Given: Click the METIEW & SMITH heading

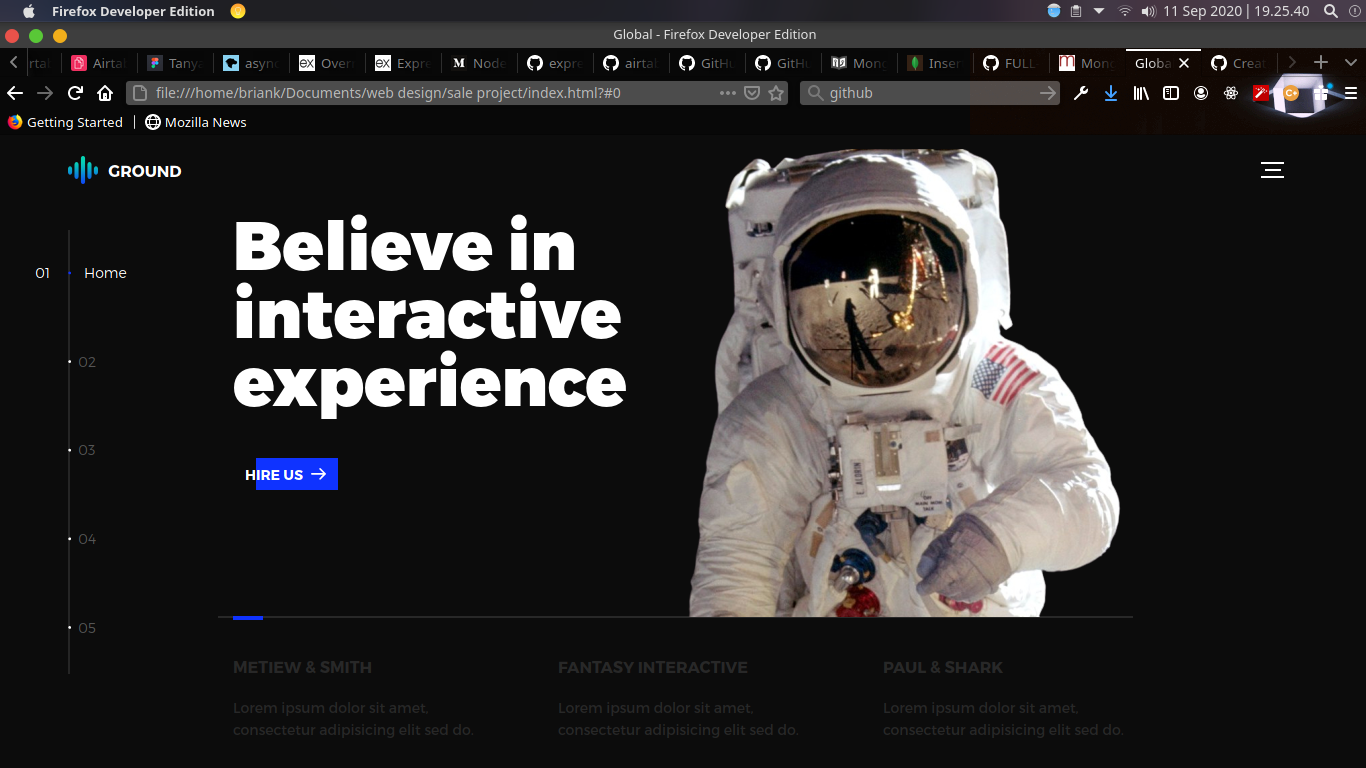Looking at the screenshot, I should point(302,667).
